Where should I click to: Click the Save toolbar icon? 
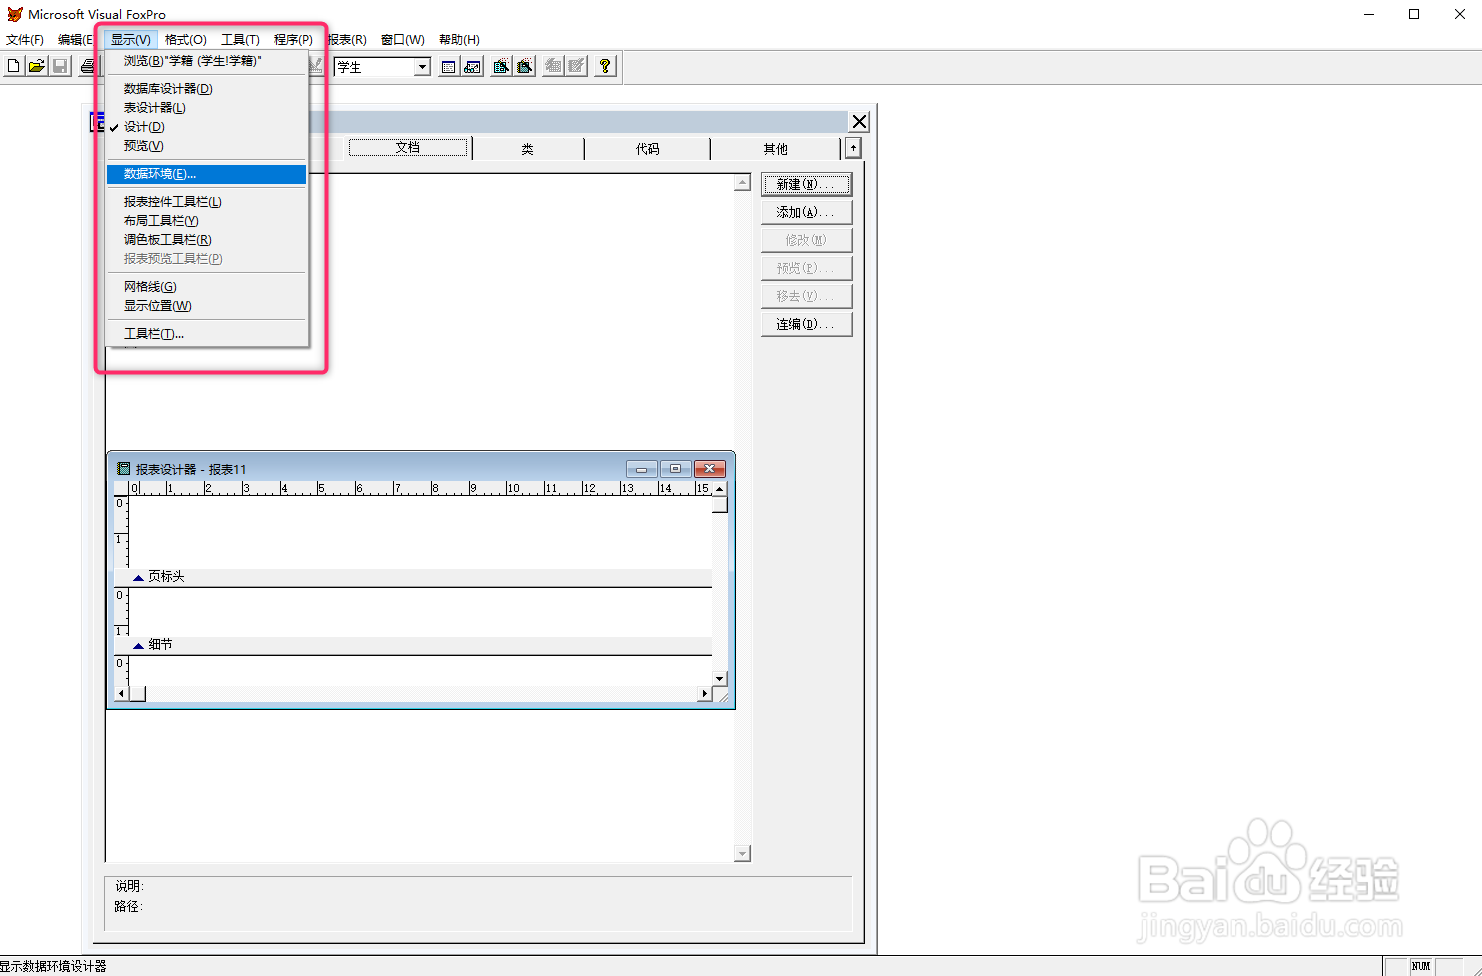pyautogui.click(x=60, y=66)
